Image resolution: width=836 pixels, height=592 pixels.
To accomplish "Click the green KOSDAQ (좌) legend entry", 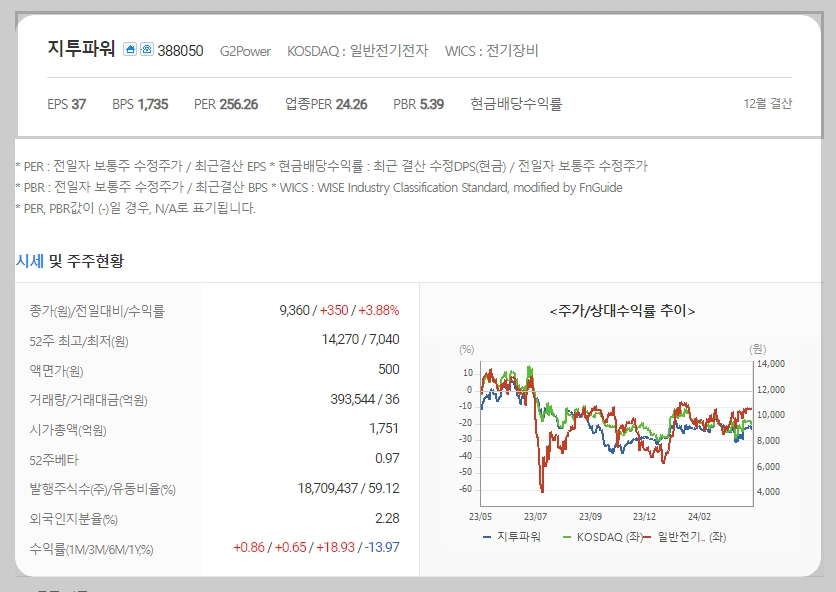I will 602,537.
